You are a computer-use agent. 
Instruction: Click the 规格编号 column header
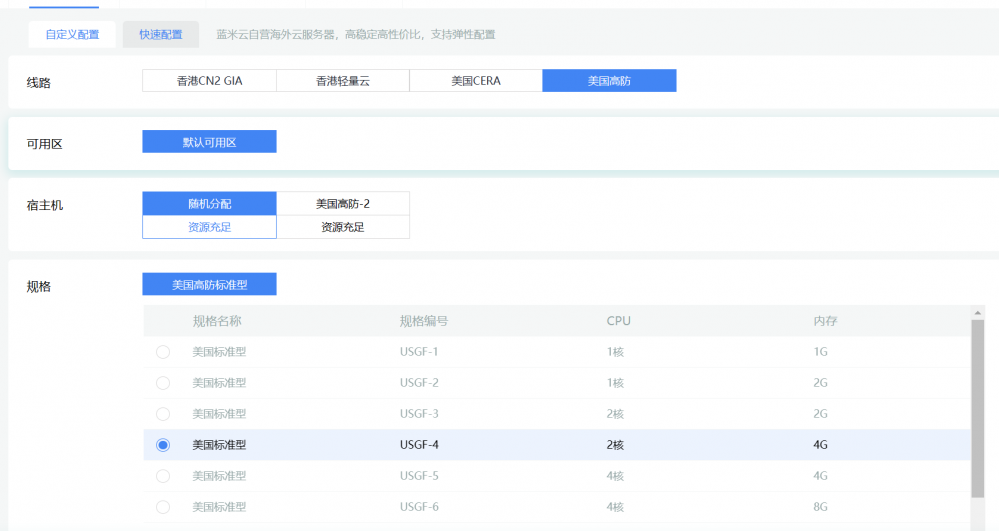tap(423, 321)
